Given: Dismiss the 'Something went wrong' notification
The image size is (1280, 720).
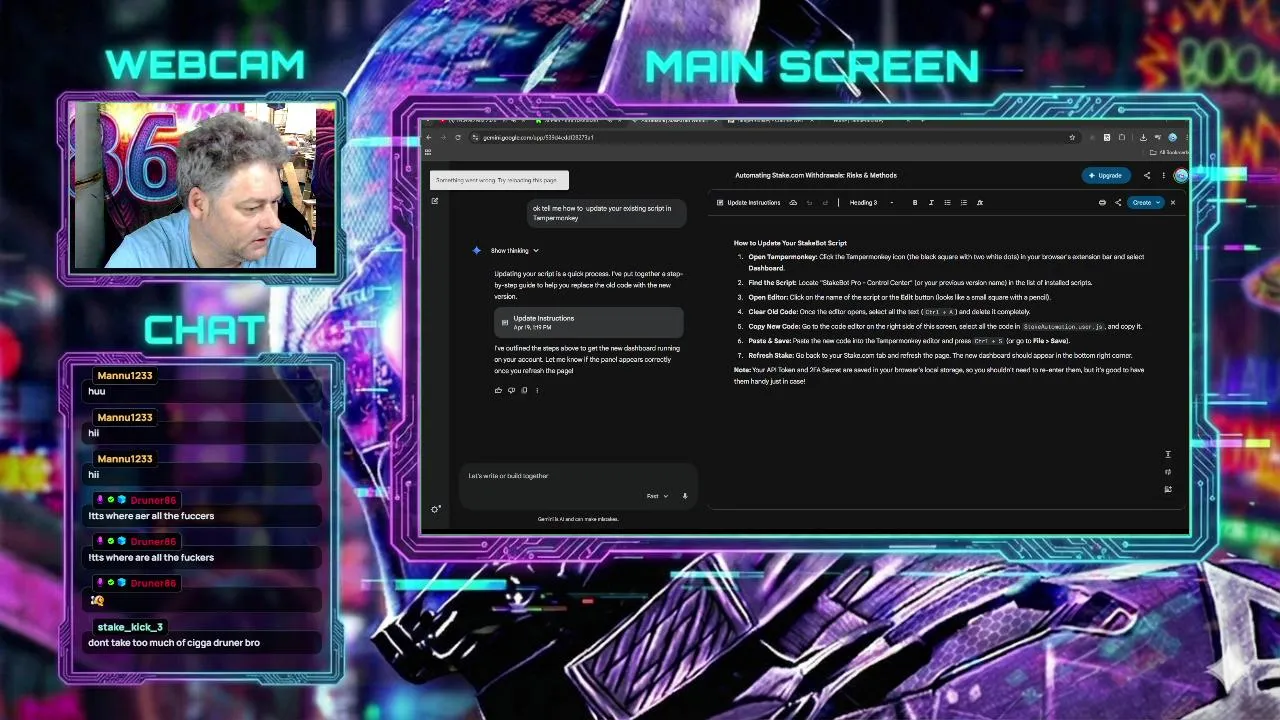Looking at the screenshot, I should point(499,180).
